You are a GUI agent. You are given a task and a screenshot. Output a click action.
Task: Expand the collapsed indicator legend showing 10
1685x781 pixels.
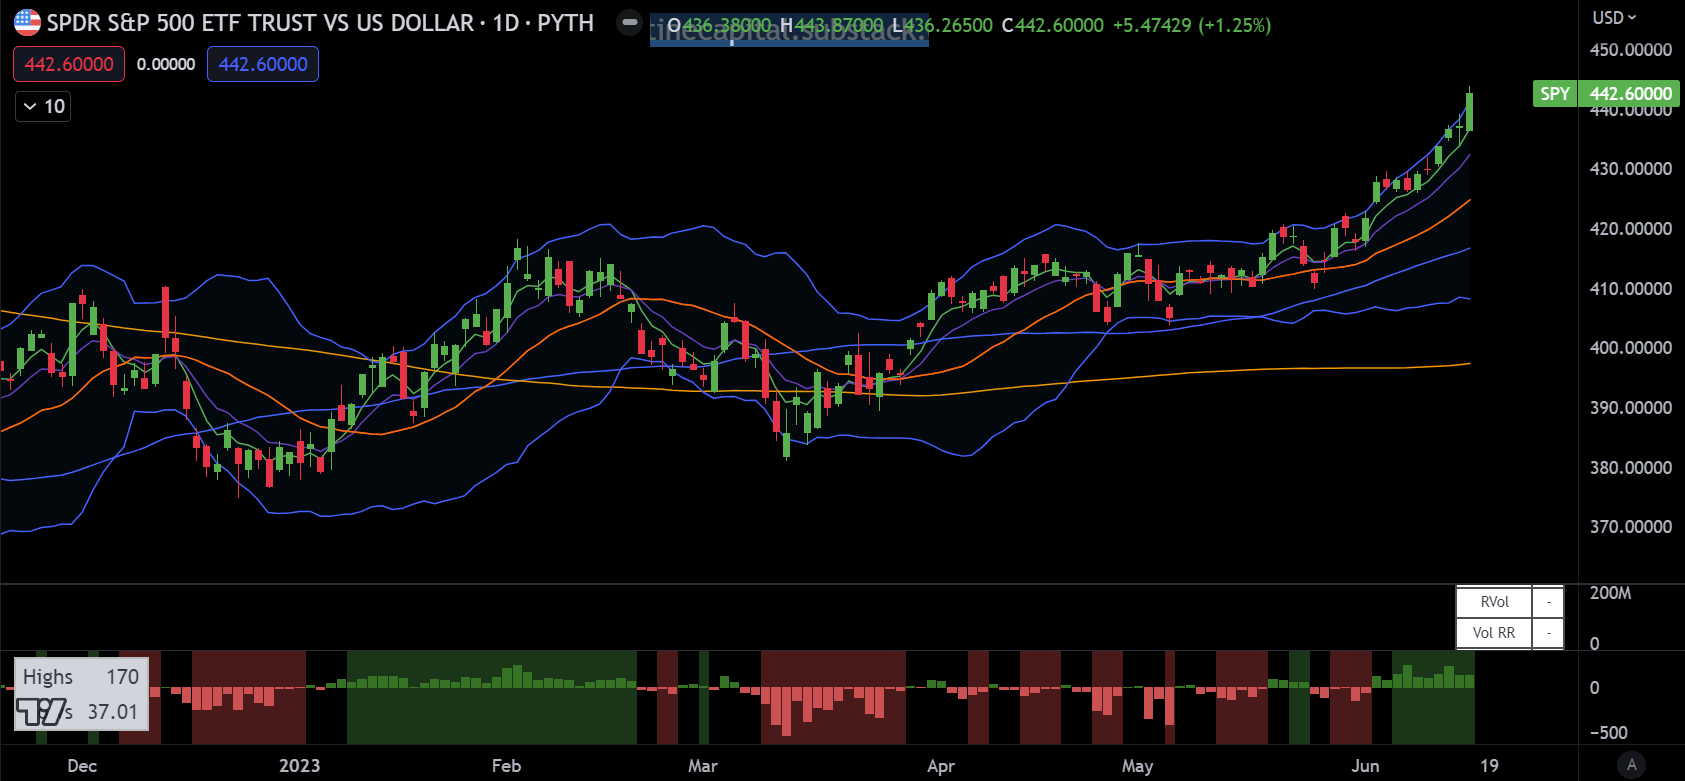point(43,106)
